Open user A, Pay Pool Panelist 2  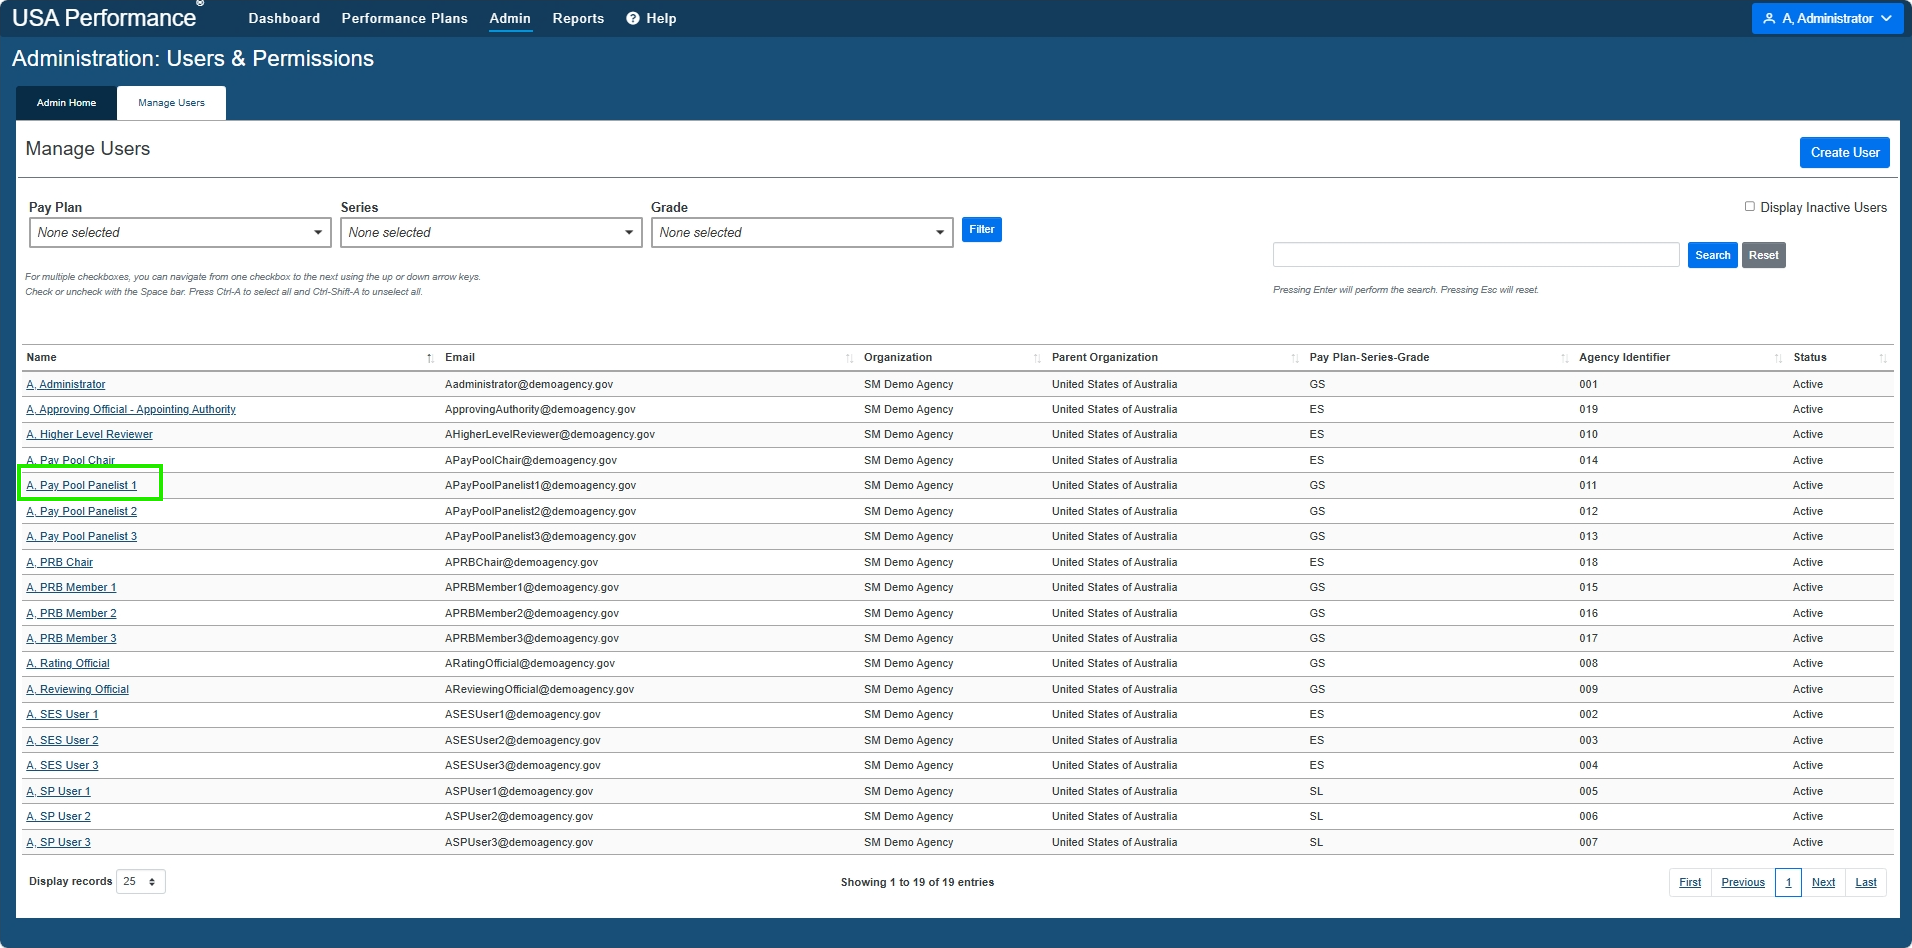click(x=82, y=511)
